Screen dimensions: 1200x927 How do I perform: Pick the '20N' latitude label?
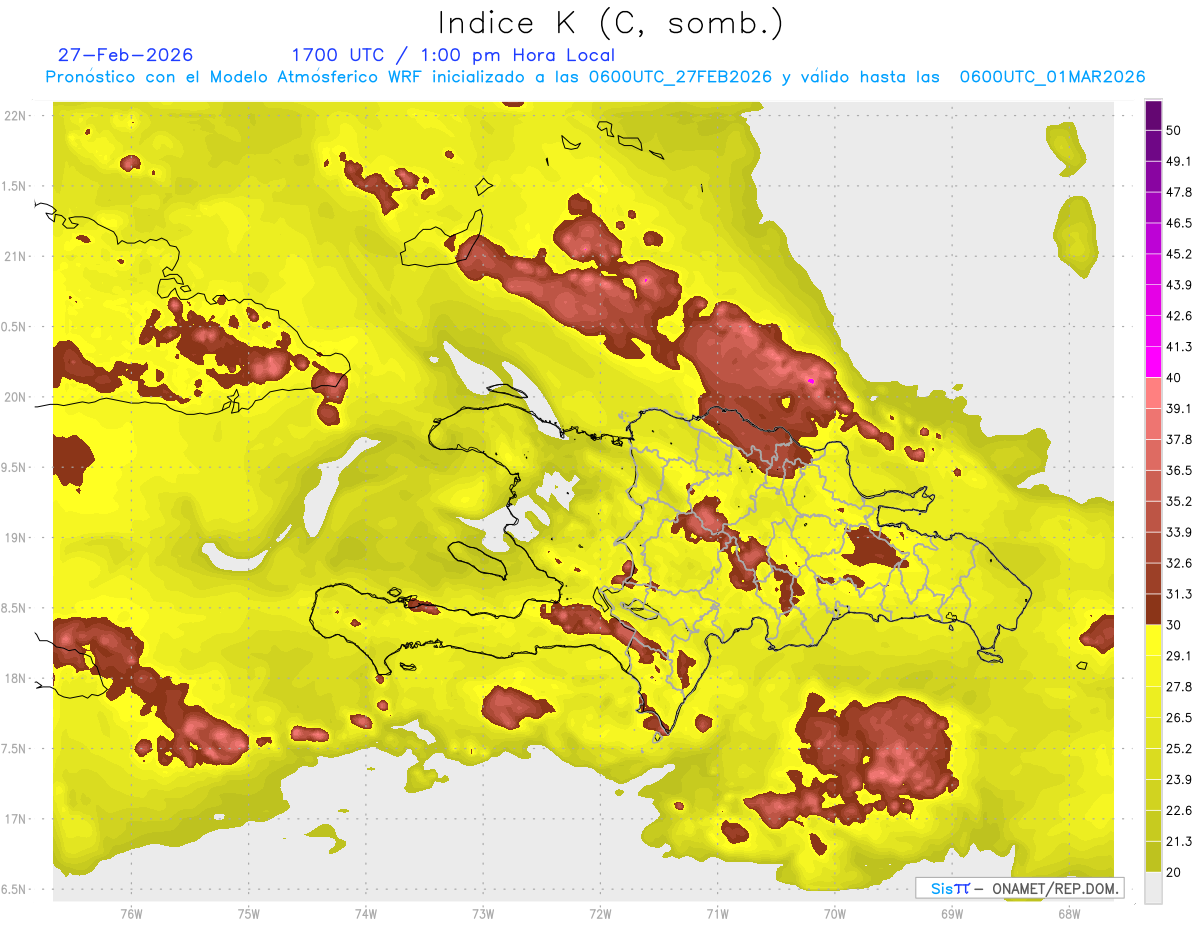coord(17,397)
